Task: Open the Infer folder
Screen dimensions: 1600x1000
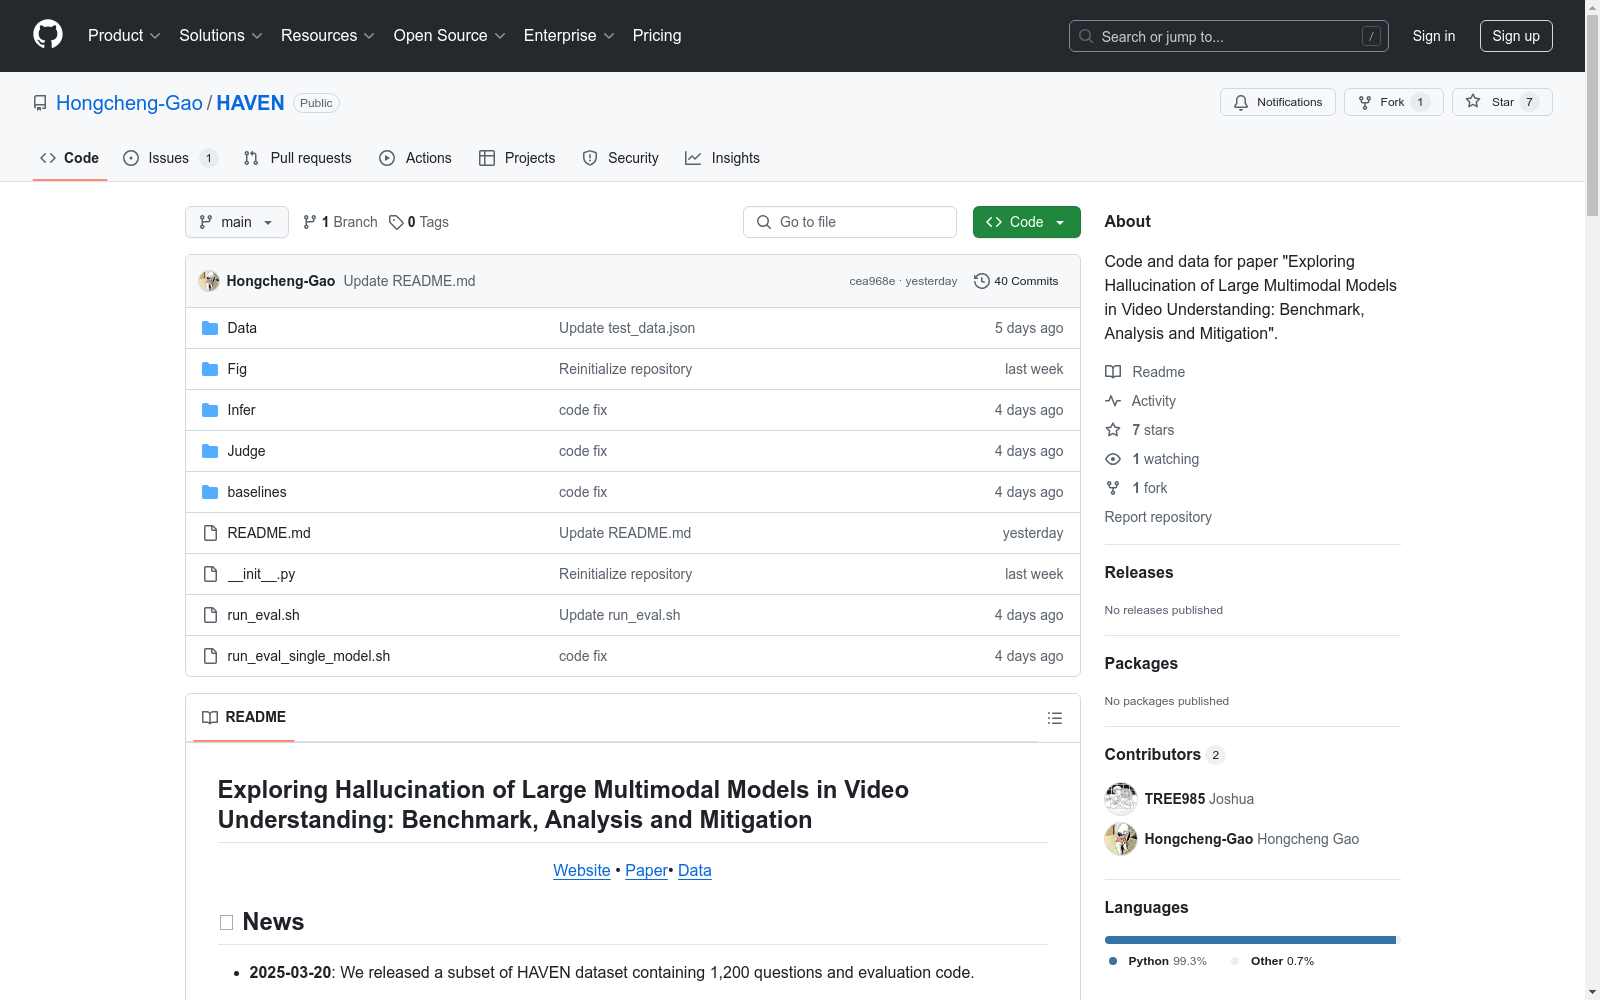Action: click(241, 410)
